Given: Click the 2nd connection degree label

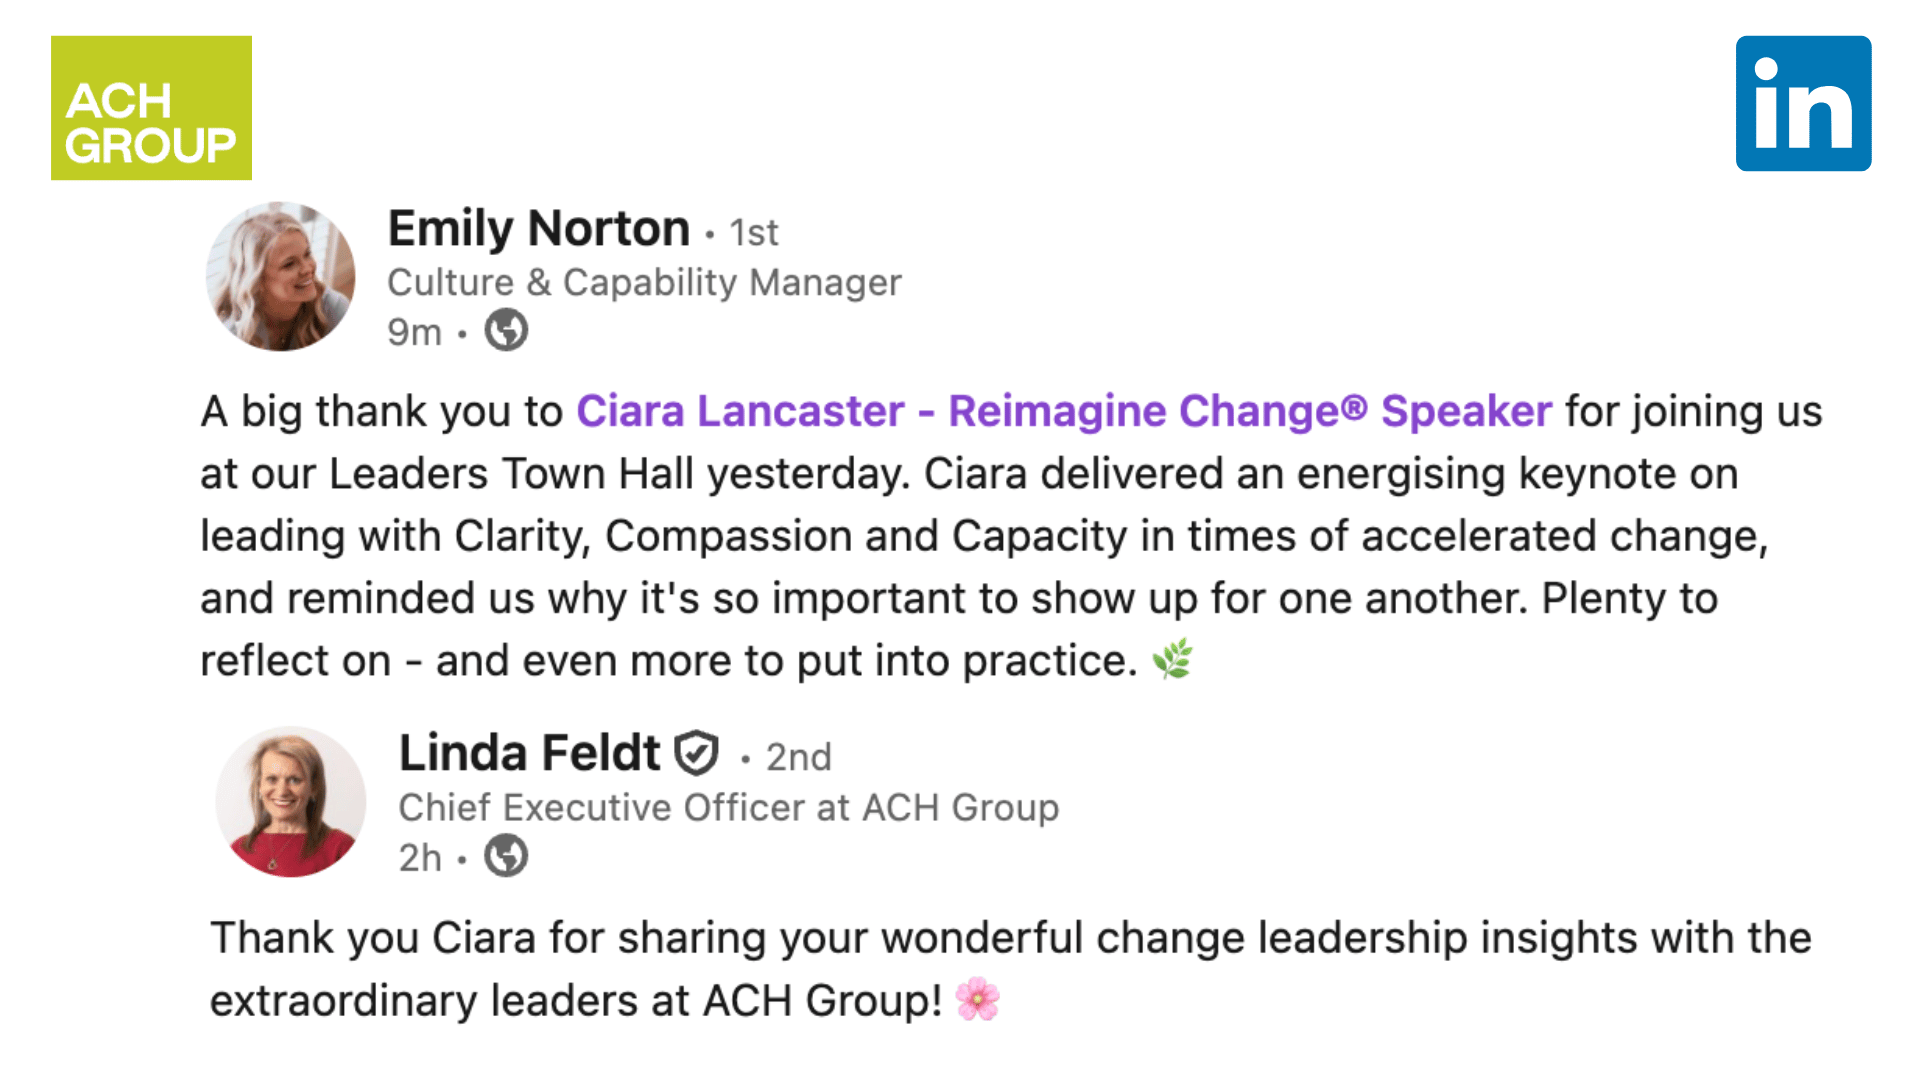Looking at the screenshot, I should coord(798,757).
